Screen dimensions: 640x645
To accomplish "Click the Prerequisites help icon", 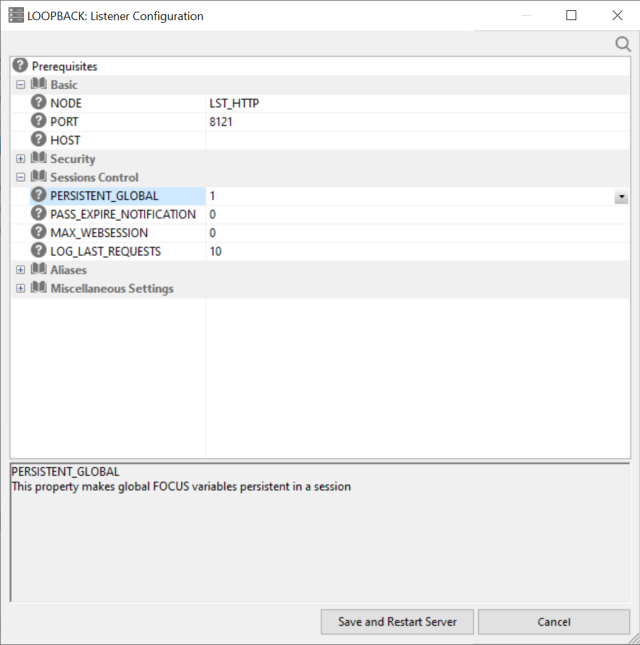I will point(20,66).
